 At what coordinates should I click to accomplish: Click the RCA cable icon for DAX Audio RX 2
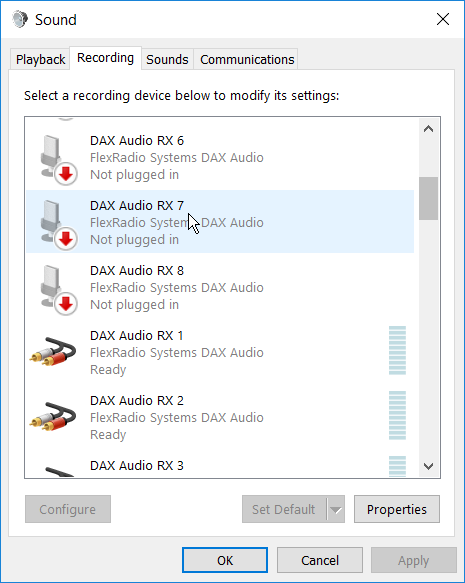tap(53, 416)
